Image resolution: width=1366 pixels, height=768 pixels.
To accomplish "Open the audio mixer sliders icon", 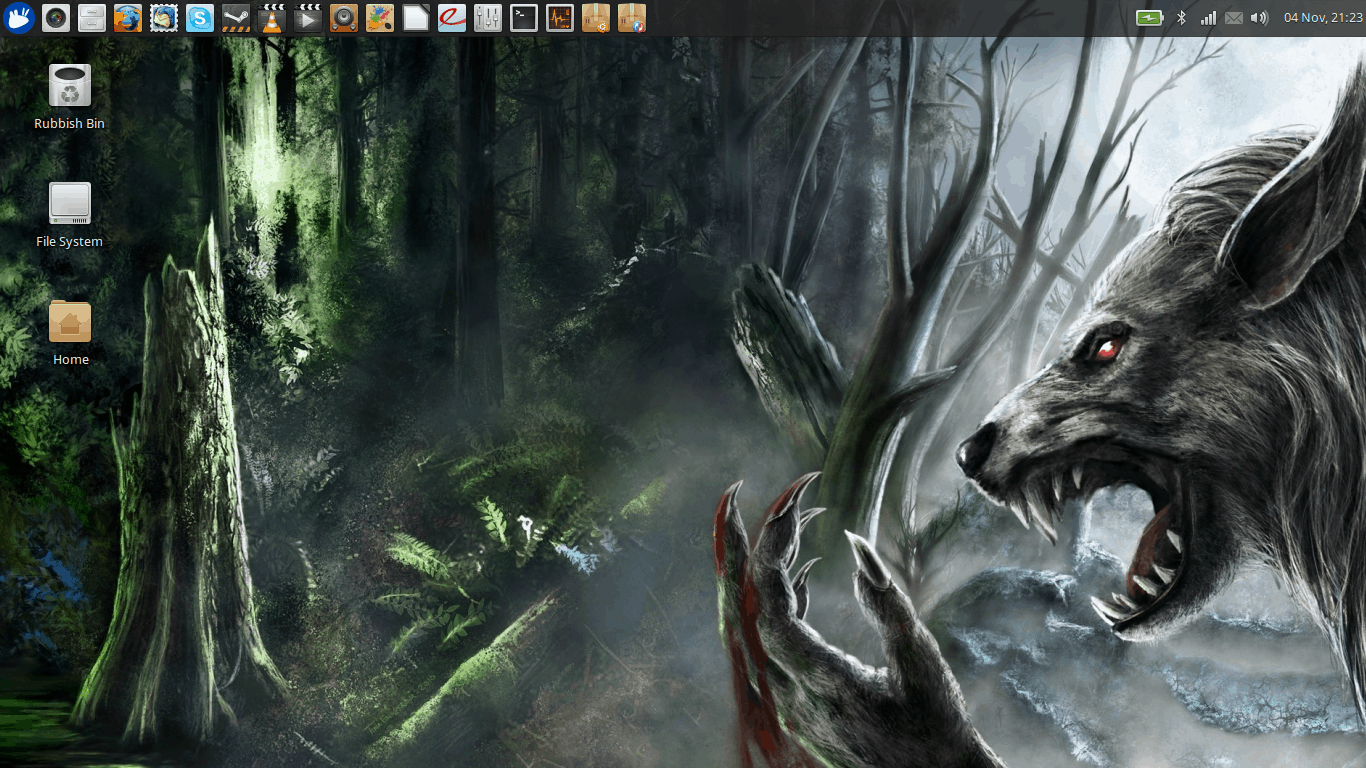I will click(x=488, y=18).
